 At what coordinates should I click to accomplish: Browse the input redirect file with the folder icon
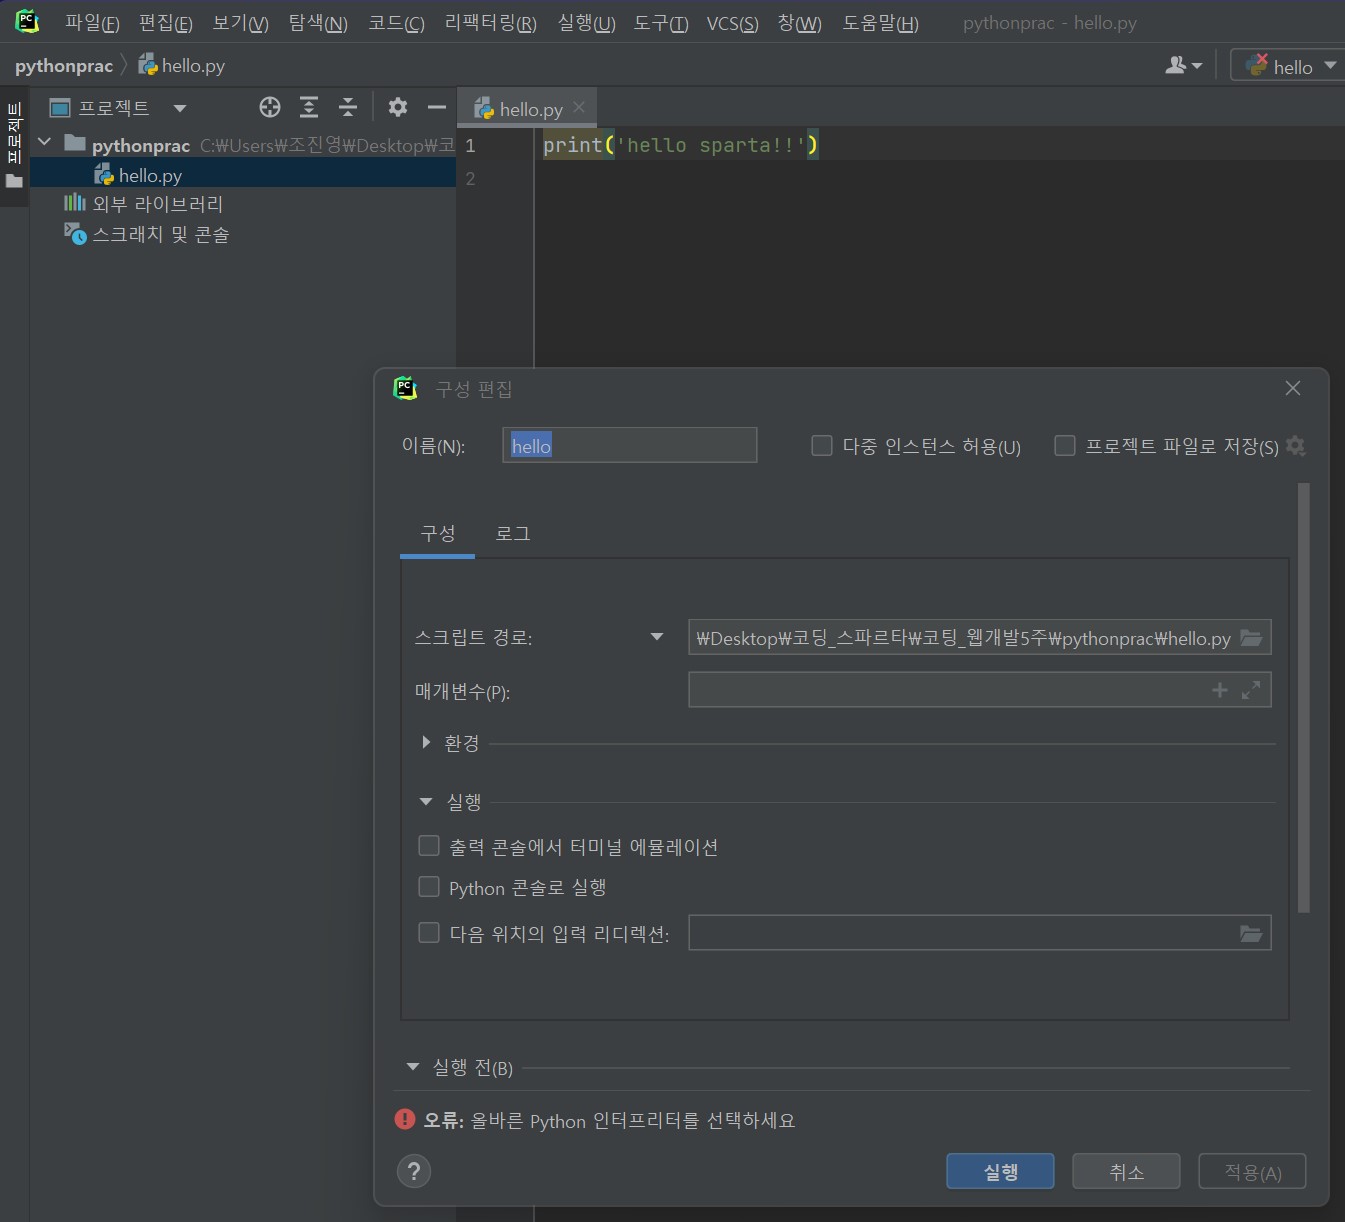(1251, 933)
